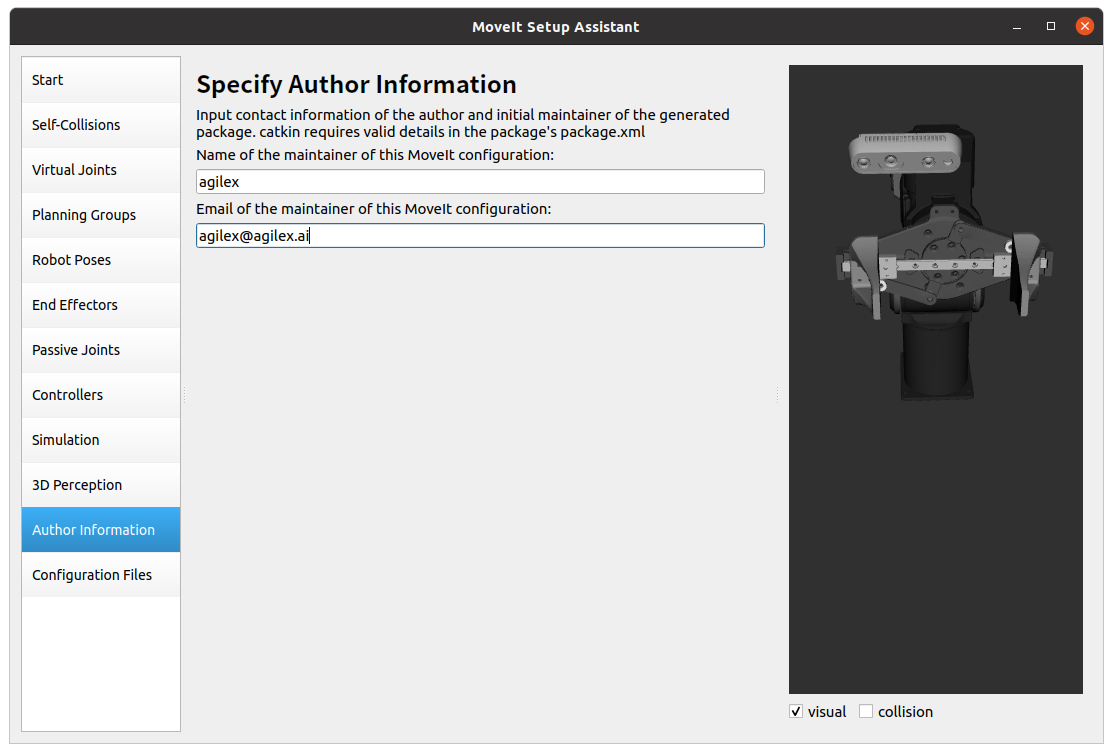
Task: Open the Simulation step
Action: (x=101, y=440)
